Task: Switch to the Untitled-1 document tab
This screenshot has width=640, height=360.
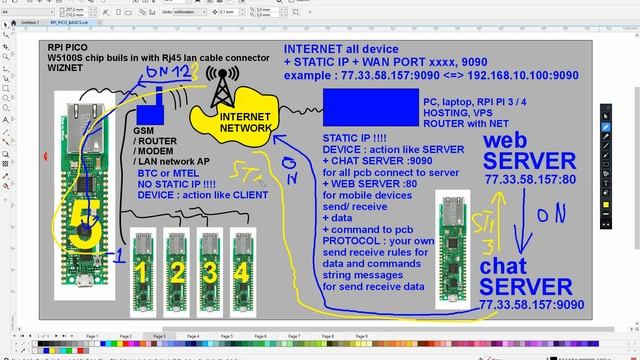Action: (30, 23)
